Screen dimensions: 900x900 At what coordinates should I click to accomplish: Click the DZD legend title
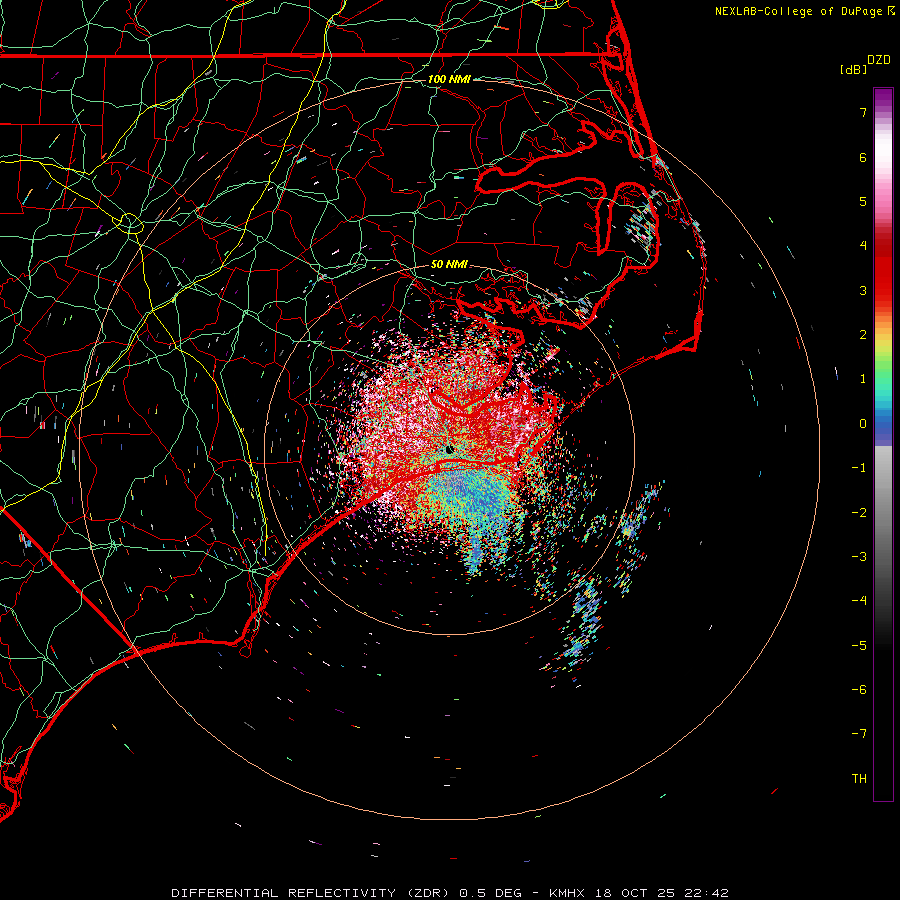coord(879,60)
